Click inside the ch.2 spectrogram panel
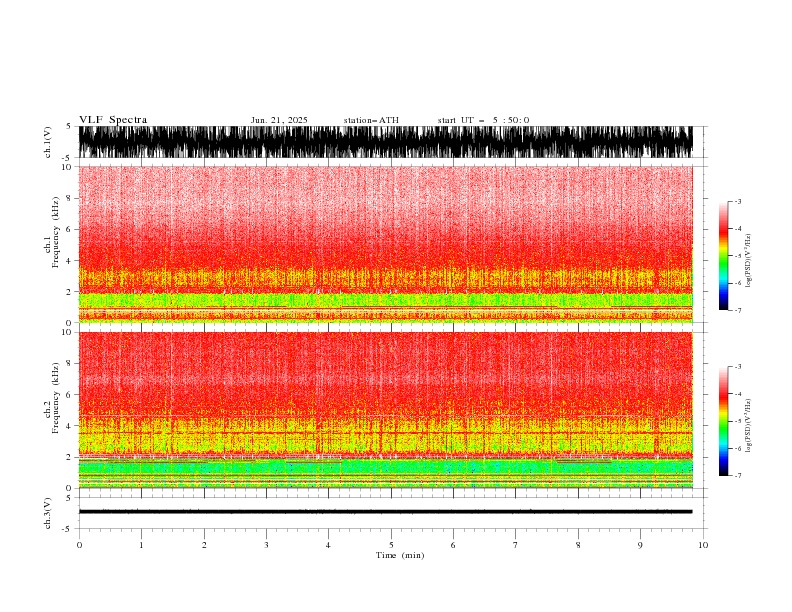This screenshot has height=612, width=792. point(385,410)
